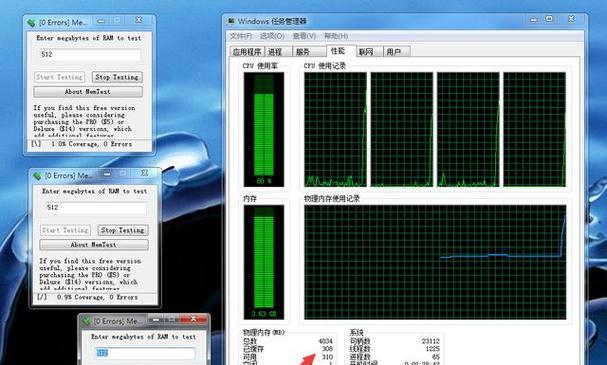Open the 帮助(H) menu
This screenshot has height=365, width=607.
point(336,36)
